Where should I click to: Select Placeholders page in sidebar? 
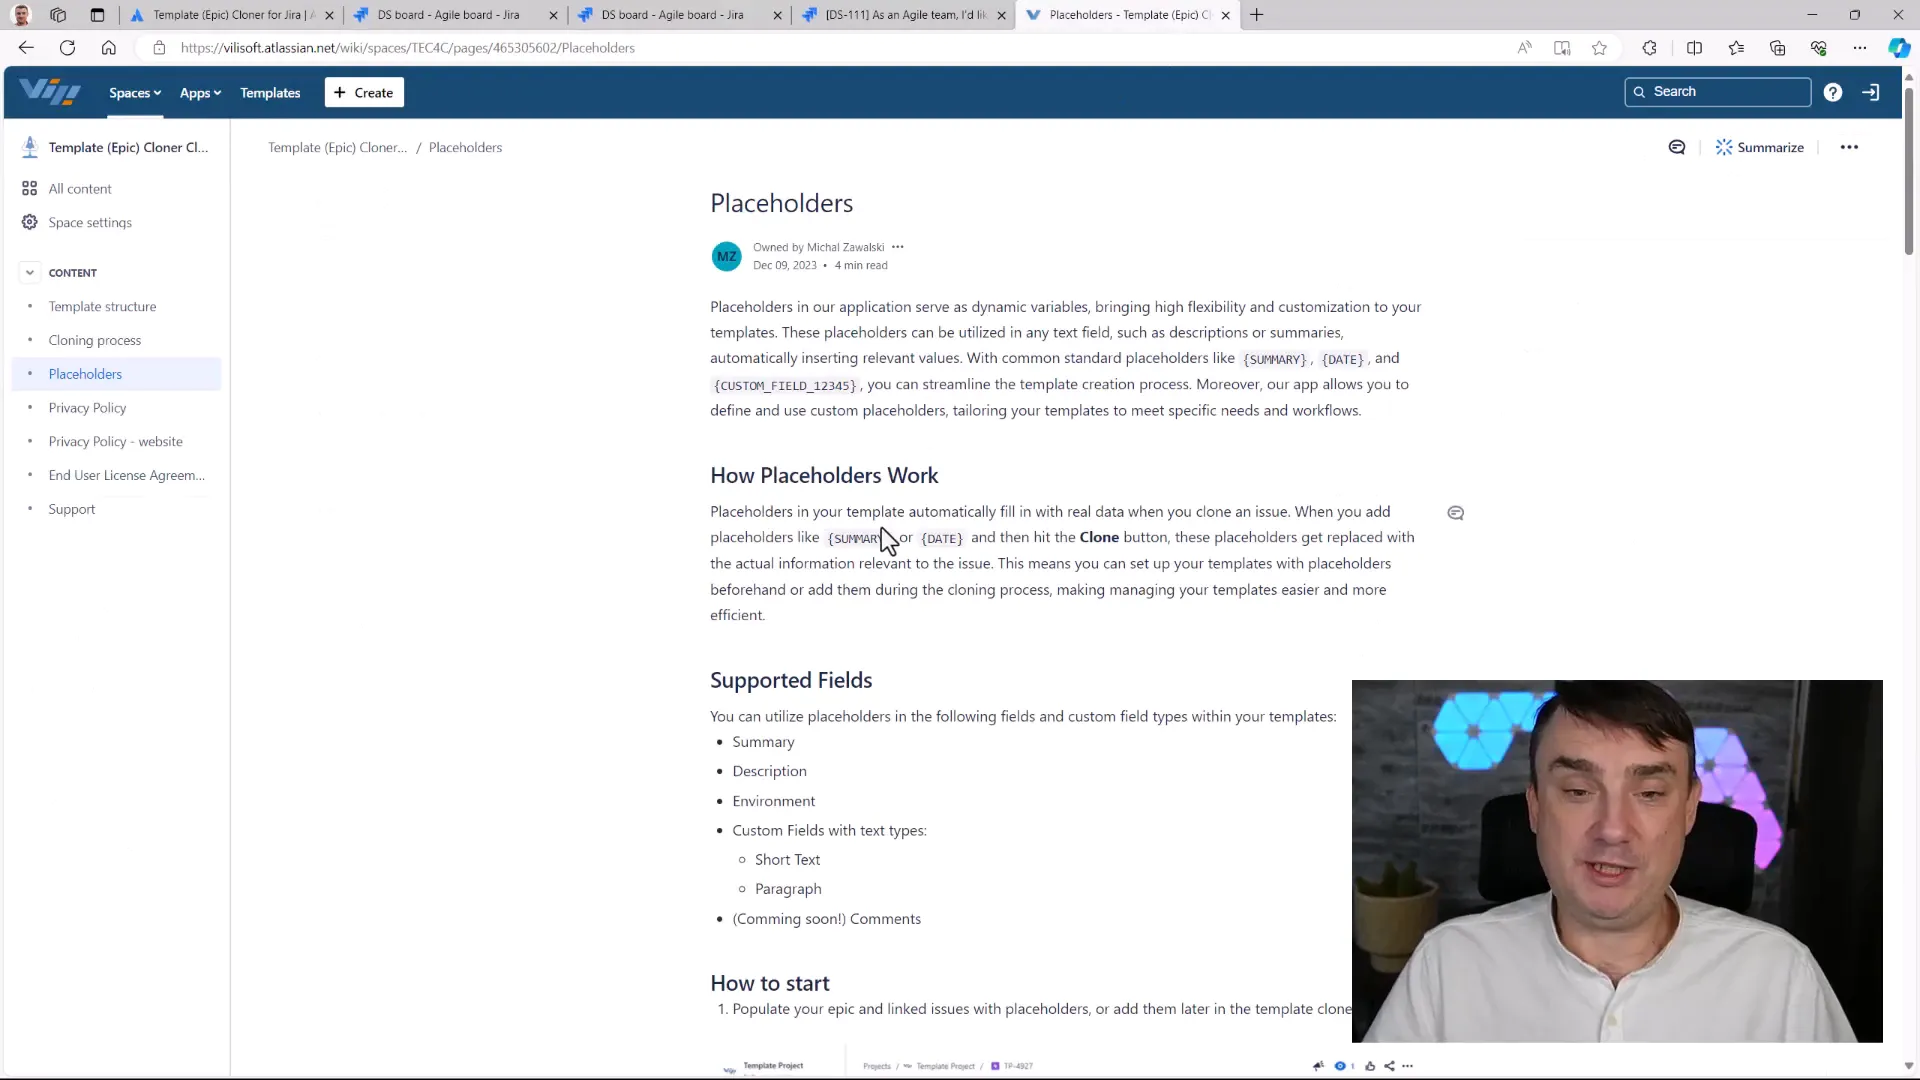(116, 374)
